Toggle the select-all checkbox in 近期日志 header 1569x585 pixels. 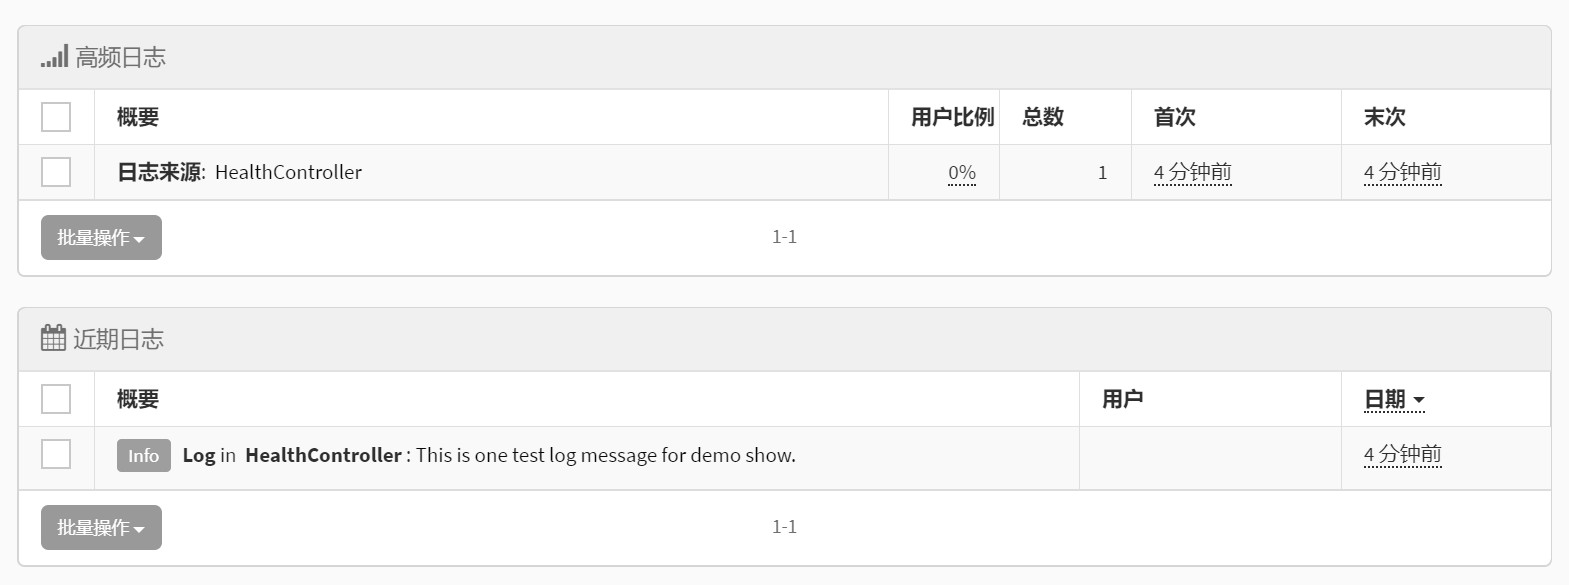click(x=56, y=399)
